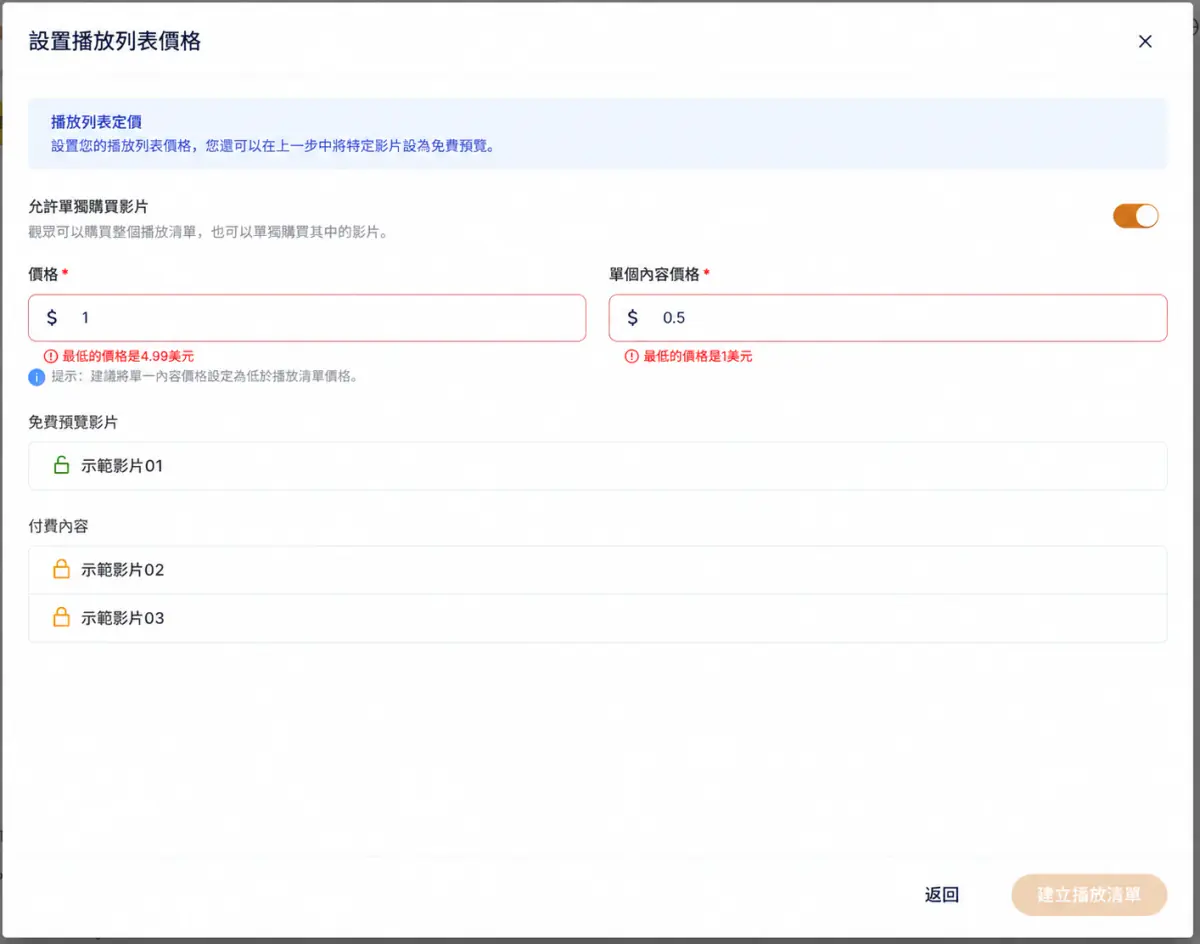Click the 單個內容價格 field label
The image size is (1200, 944).
[654, 274]
